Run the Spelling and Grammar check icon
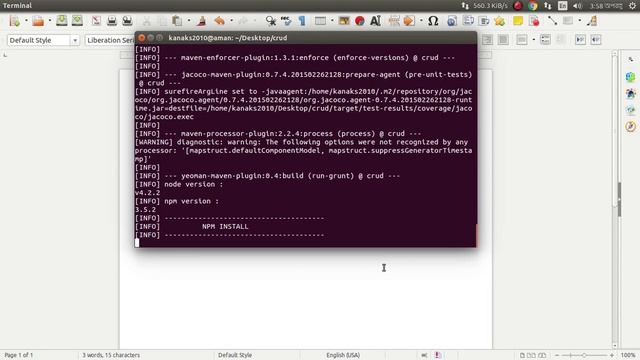640x360 pixels. point(286,20)
